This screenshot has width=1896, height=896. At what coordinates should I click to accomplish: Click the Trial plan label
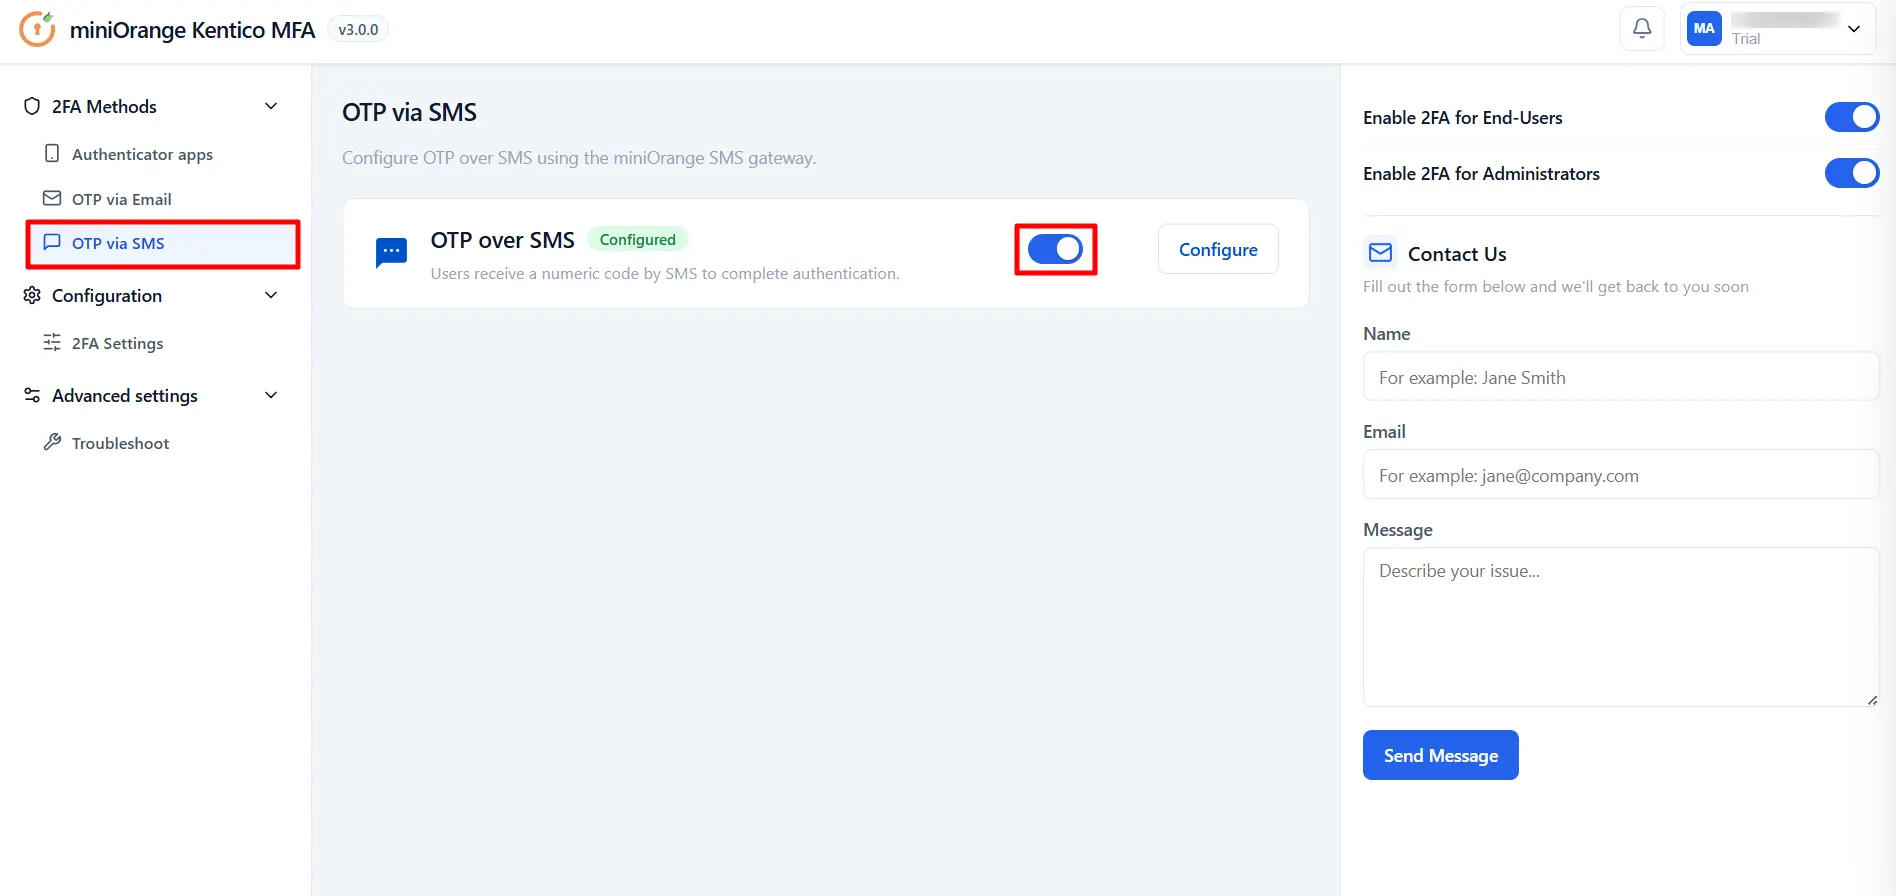point(1746,39)
